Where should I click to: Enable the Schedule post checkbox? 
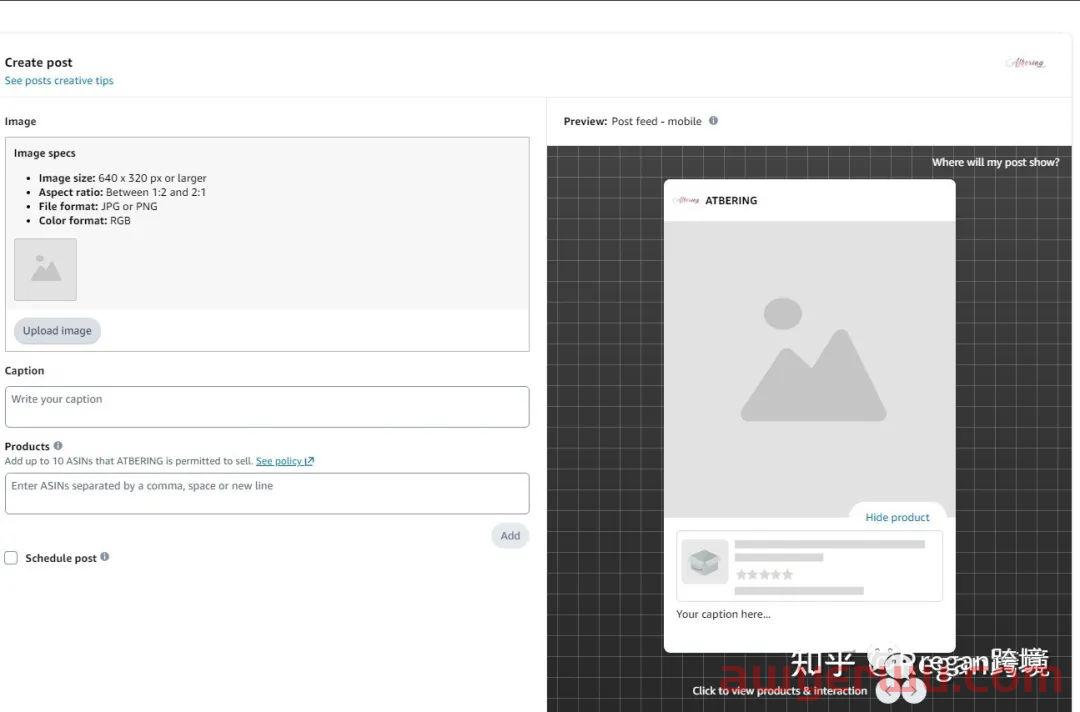click(x=11, y=558)
